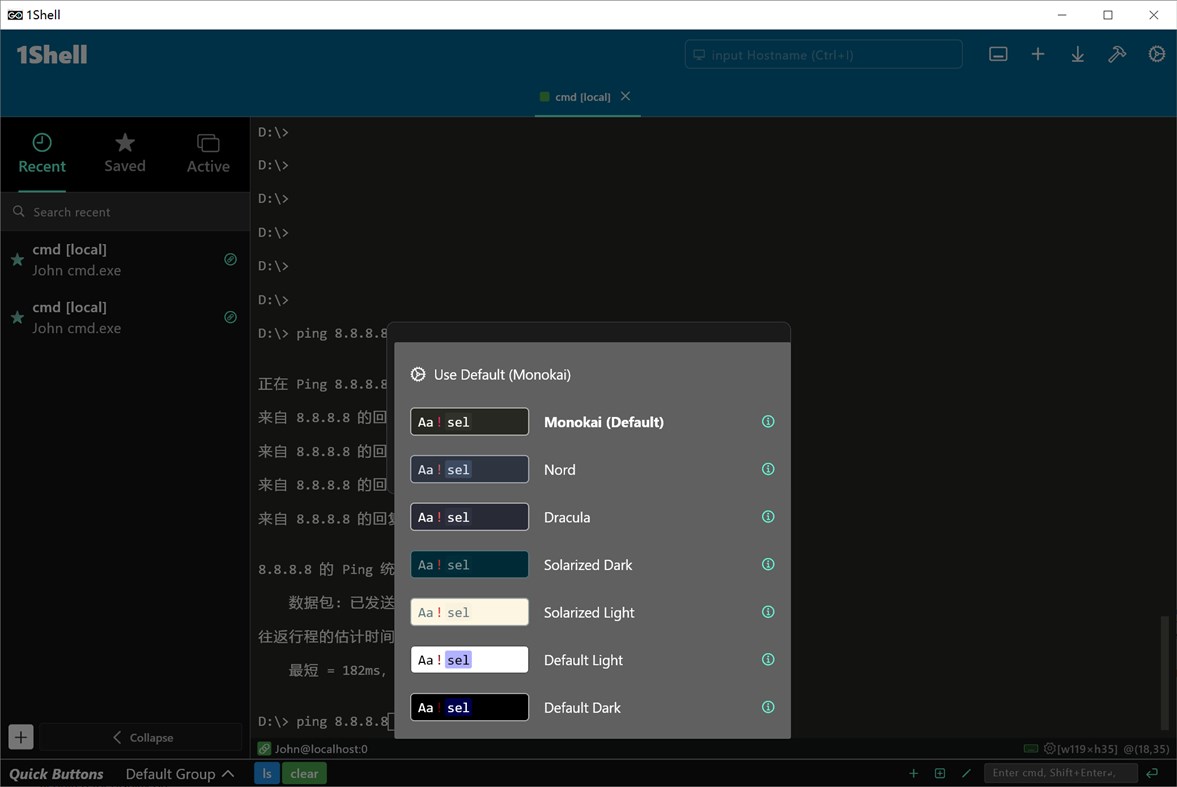
Task: Click the Default Light preview swatch
Action: [x=469, y=660]
